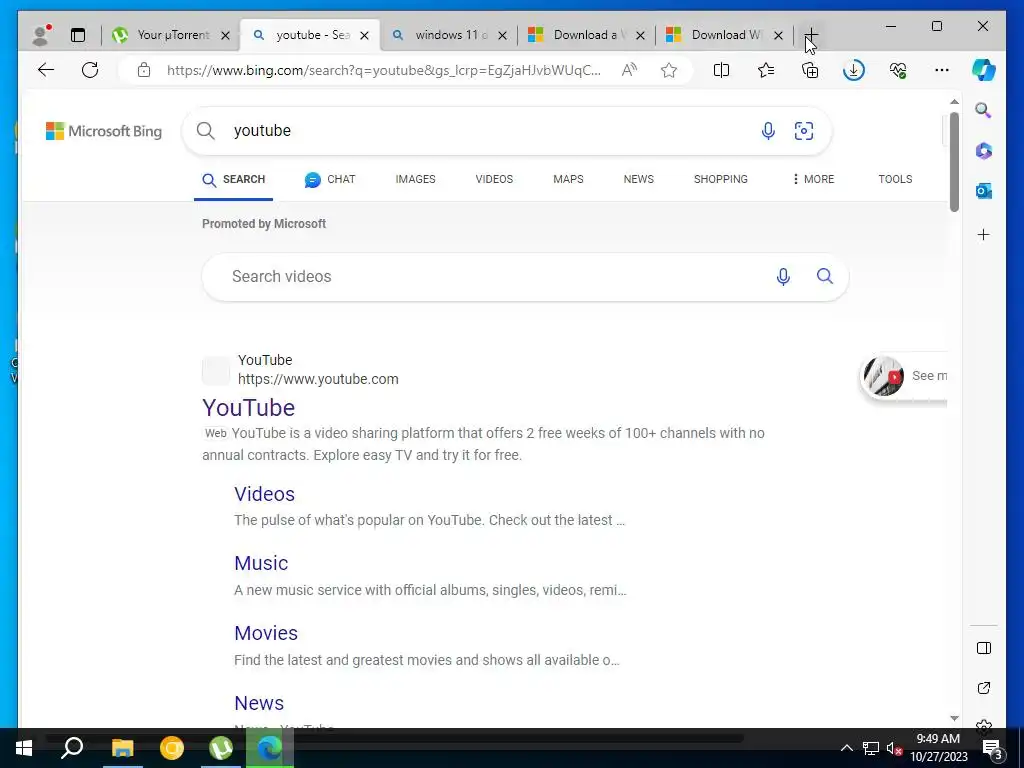Toggle the sidebar hide button
This screenshot has width=1024, height=768.
[984, 648]
